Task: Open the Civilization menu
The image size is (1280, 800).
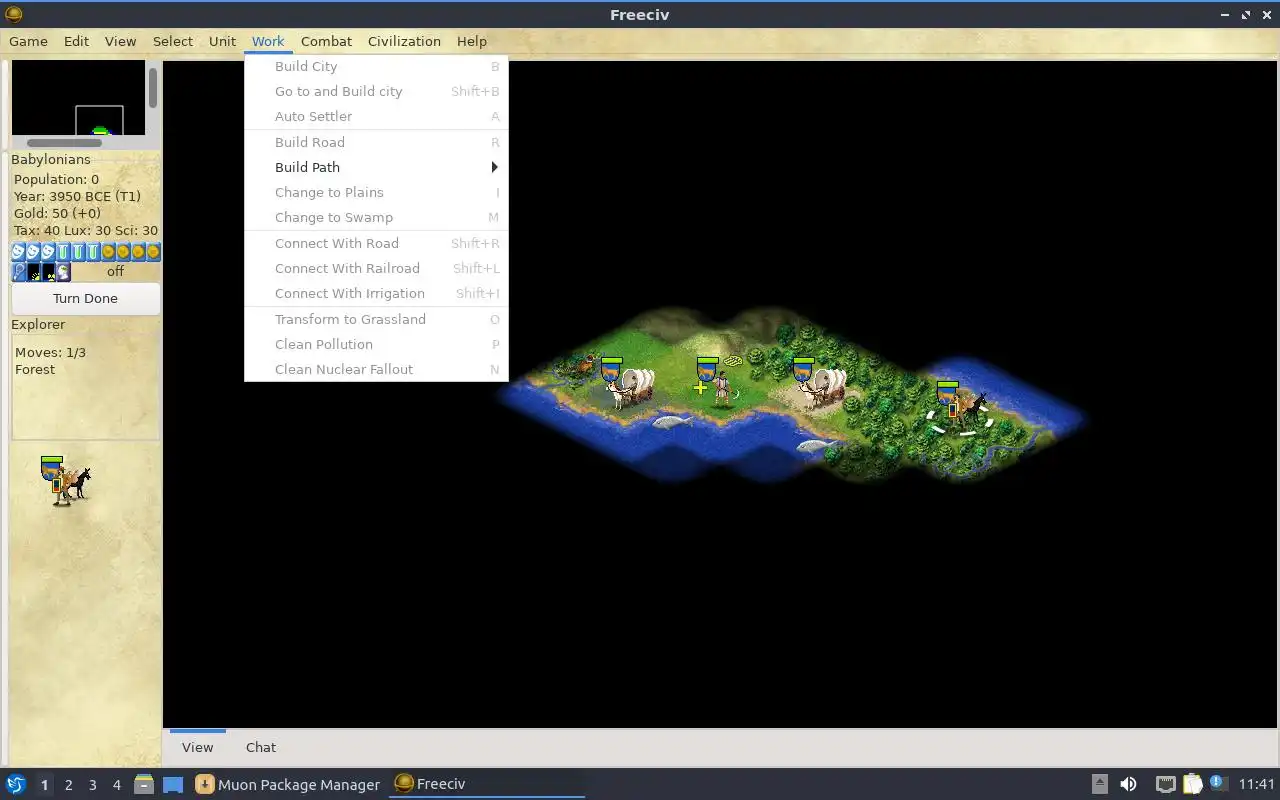Action: [x=404, y=41]
